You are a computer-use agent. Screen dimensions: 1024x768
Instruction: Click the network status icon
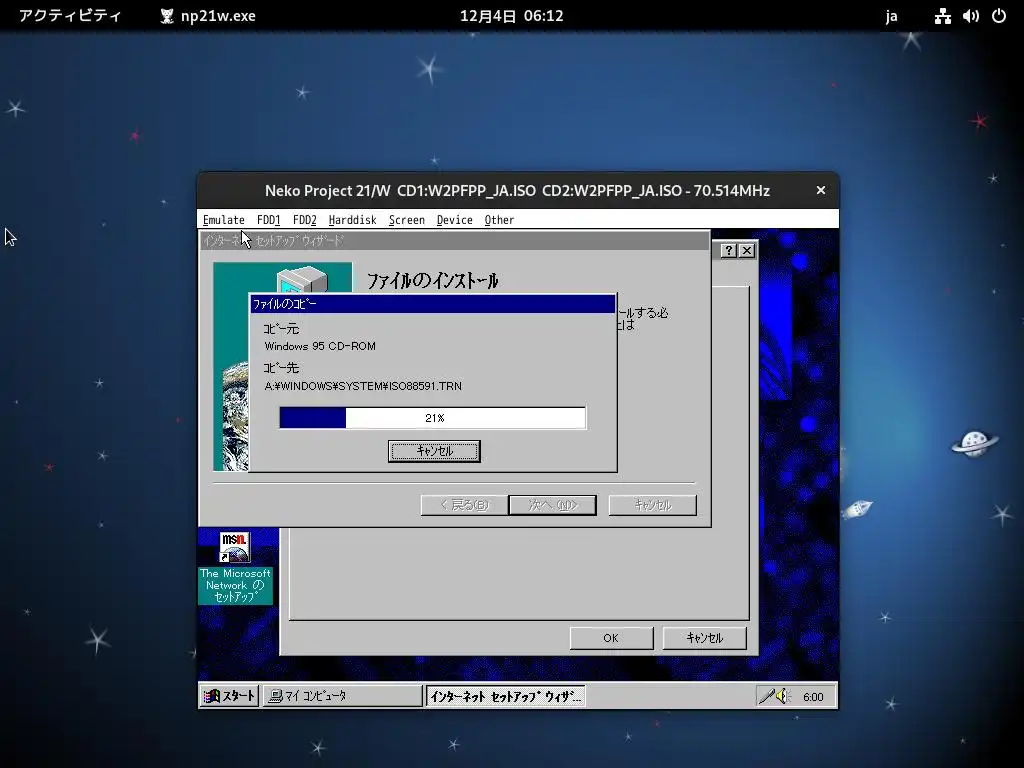[942, 16]
